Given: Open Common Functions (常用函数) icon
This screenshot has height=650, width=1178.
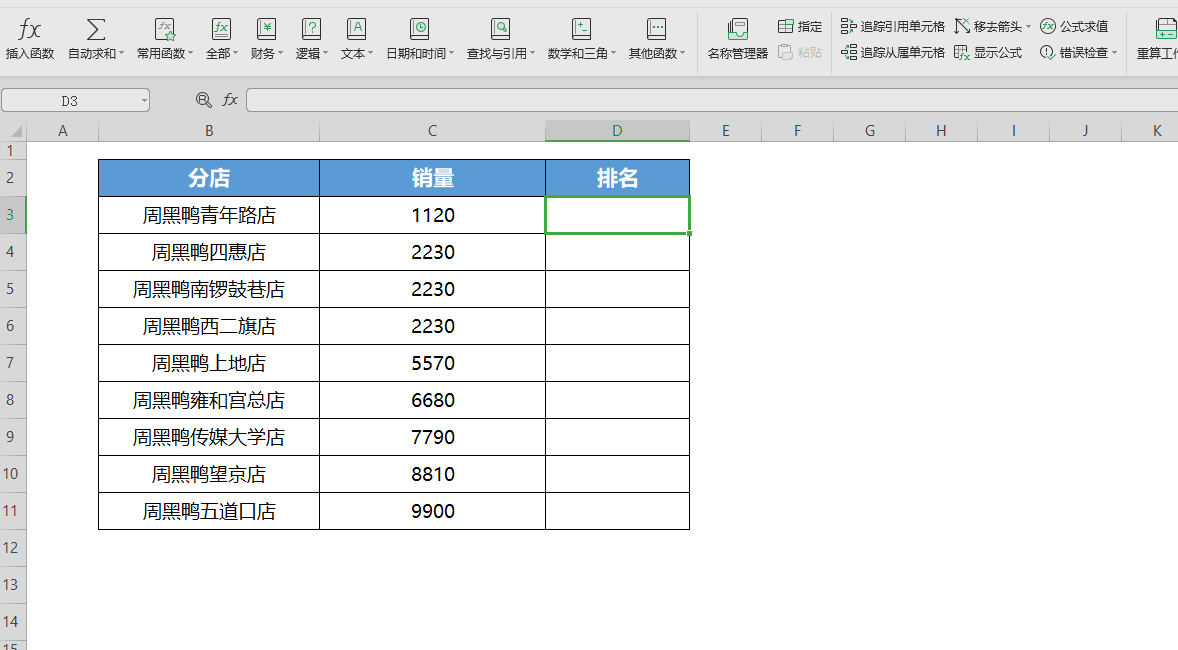Looking at the screenshot, I should click(x=165, y=29).
